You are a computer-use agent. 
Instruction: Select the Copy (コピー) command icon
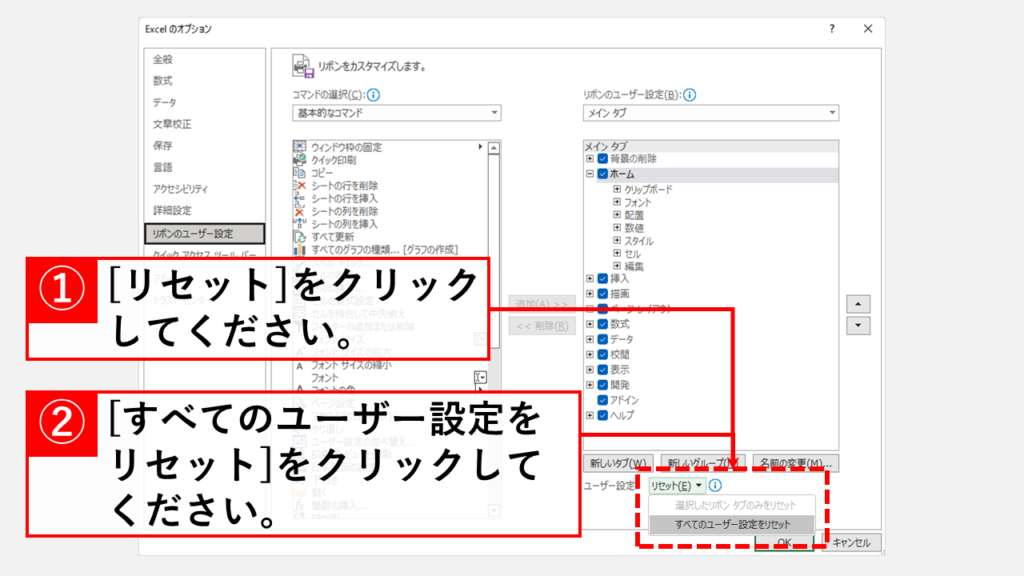point(299,172)
